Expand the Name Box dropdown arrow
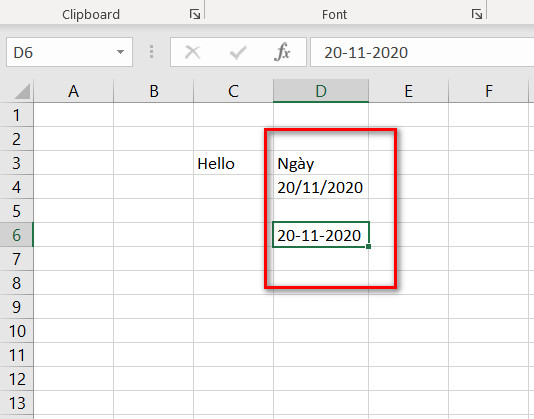Viewport: 534px width, 419px height. [120, 52]
